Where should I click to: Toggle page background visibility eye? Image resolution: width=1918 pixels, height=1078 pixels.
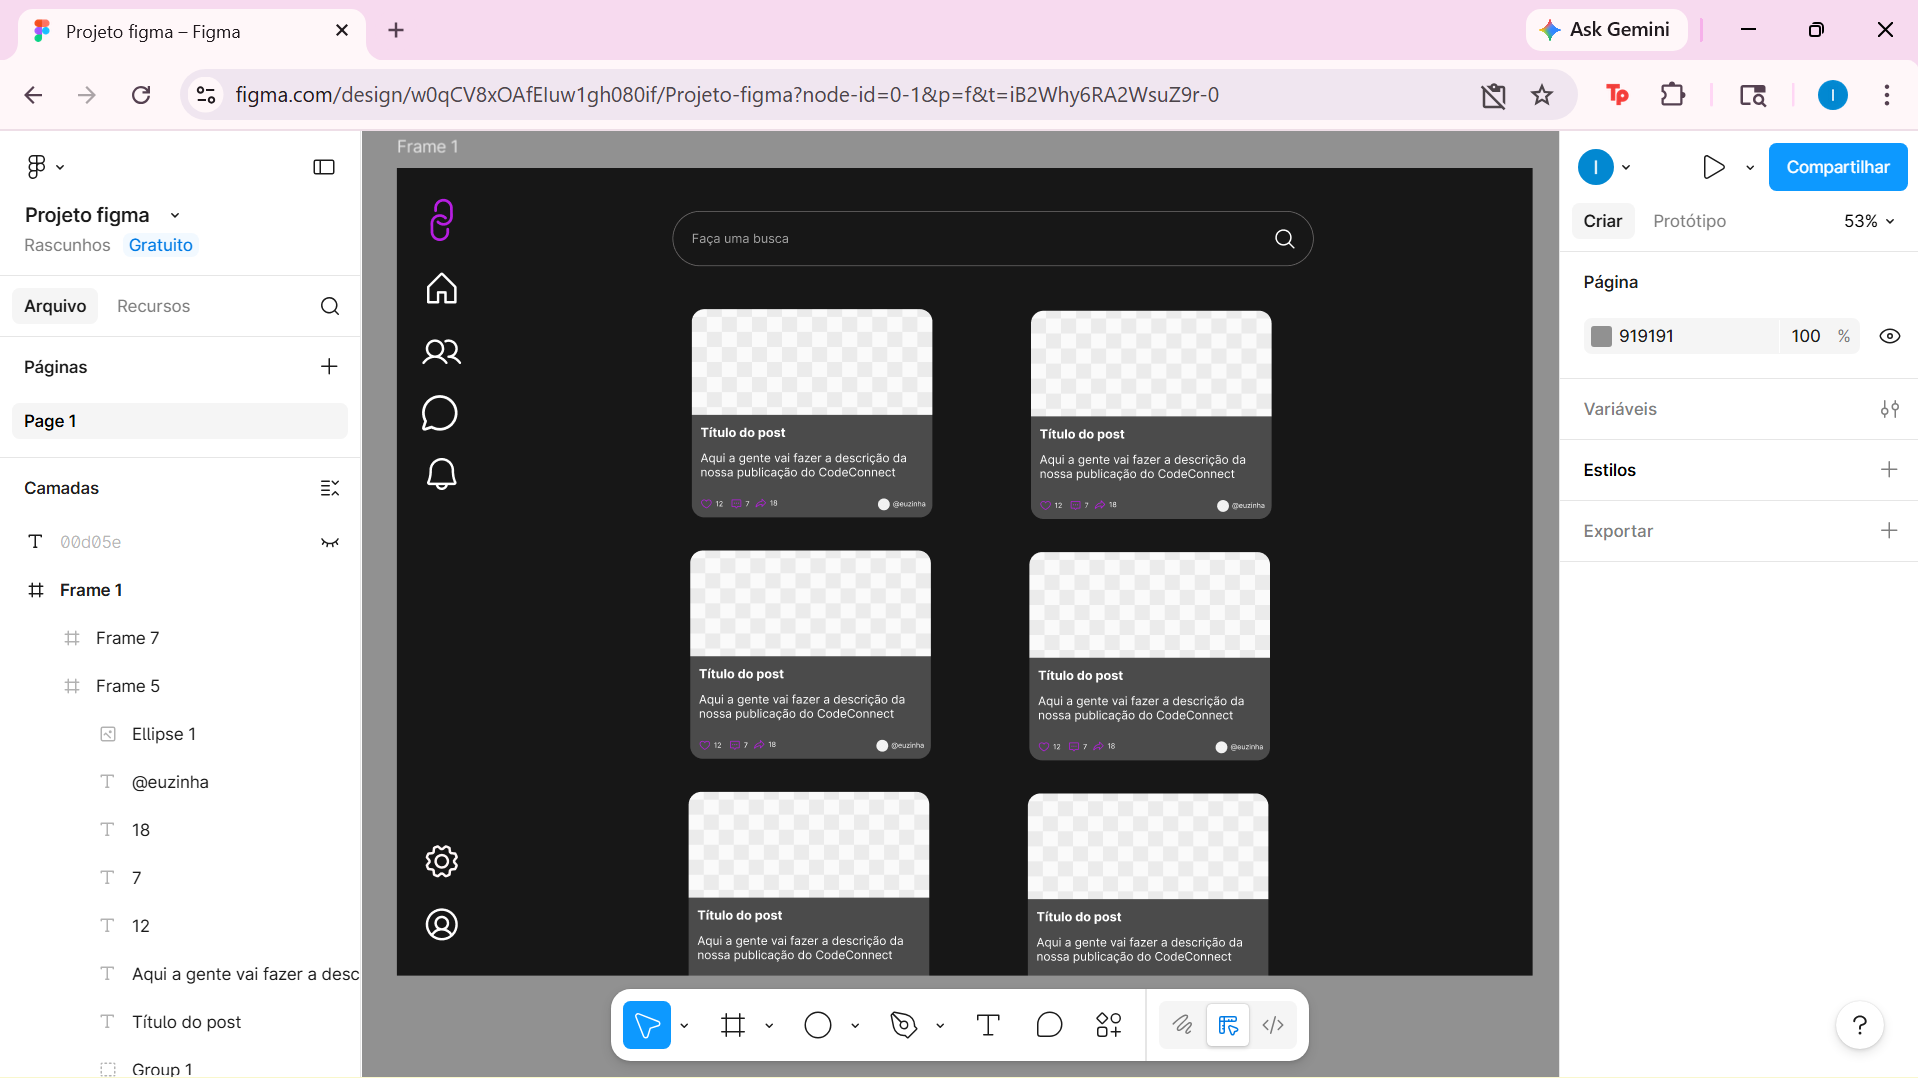pos(1889,336)
